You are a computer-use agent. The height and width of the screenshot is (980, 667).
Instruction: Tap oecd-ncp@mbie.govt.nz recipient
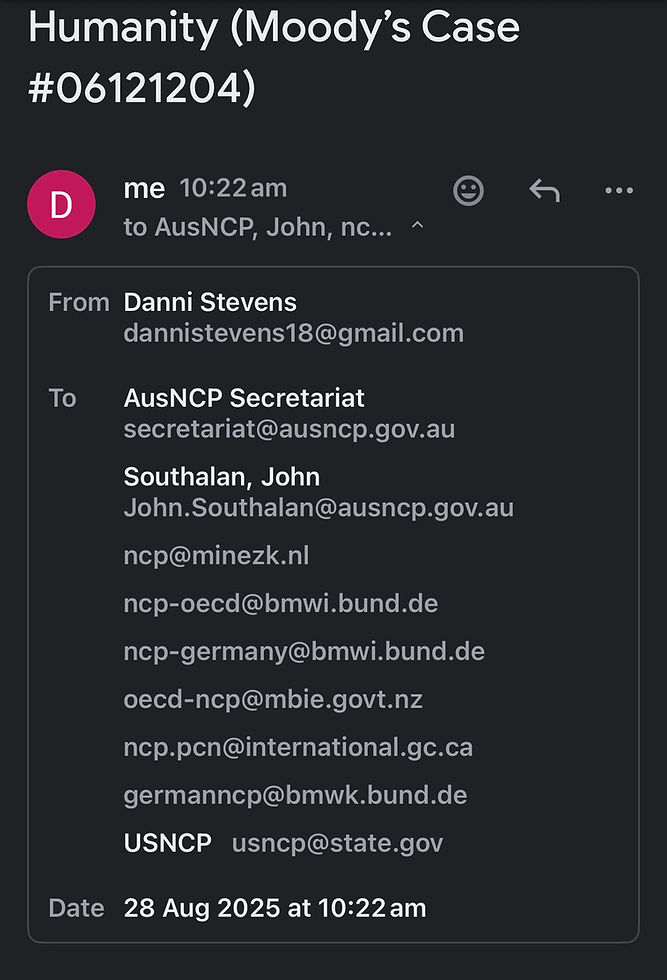point(273,699)
